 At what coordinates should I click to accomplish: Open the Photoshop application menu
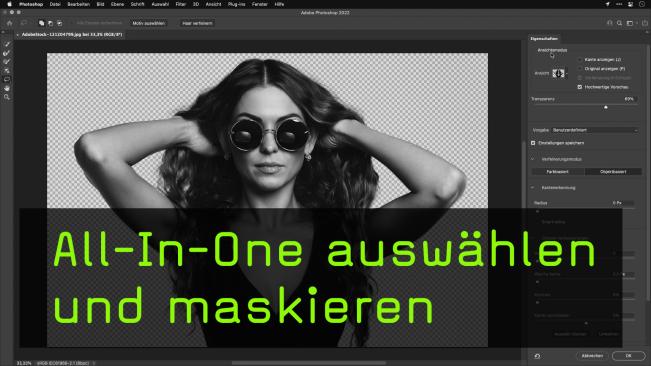click(31, 4)
